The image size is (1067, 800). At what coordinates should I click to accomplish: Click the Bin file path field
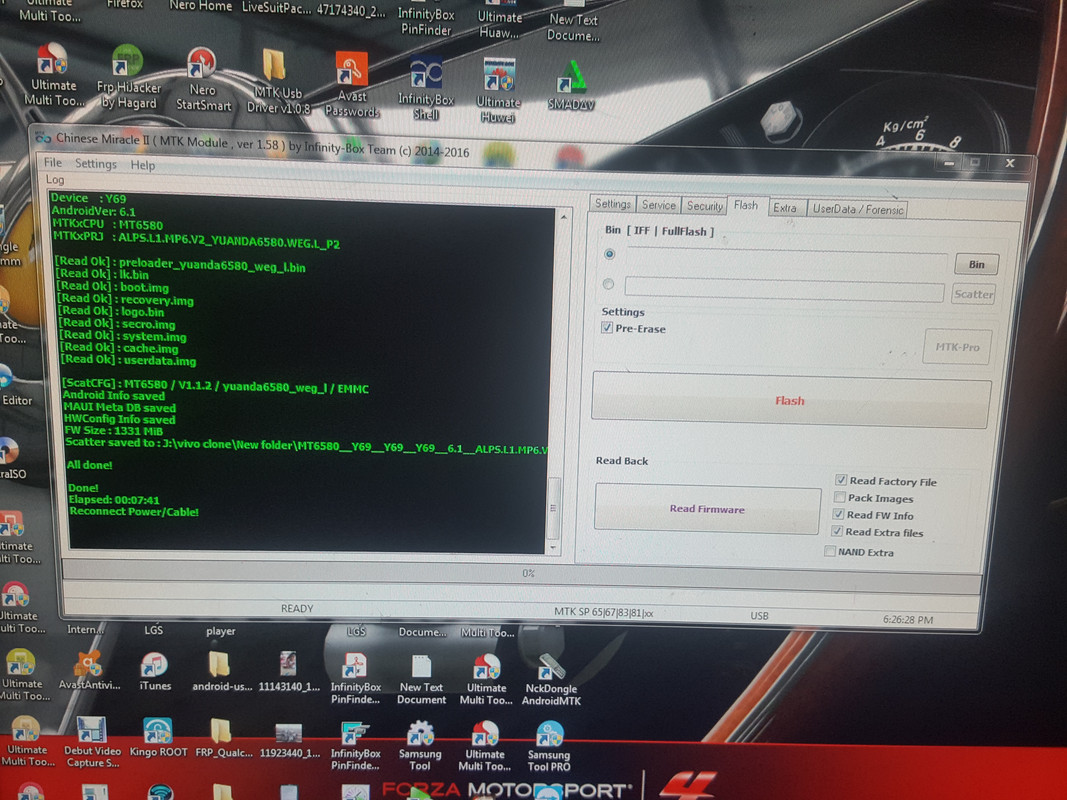tap(787, 257)
